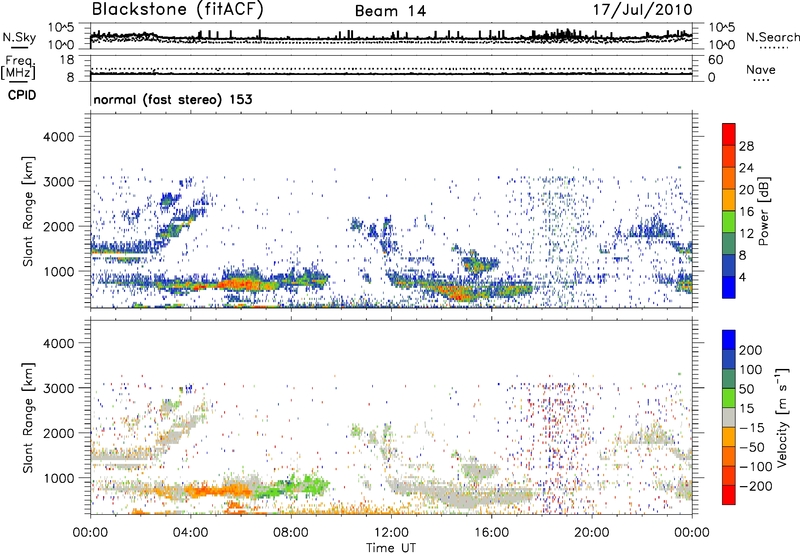Image resolution: width=800 pixels, height=554 pixels.
Task: Click the light green 12-16 dB power swatch
Action: (x=729, y=221)
